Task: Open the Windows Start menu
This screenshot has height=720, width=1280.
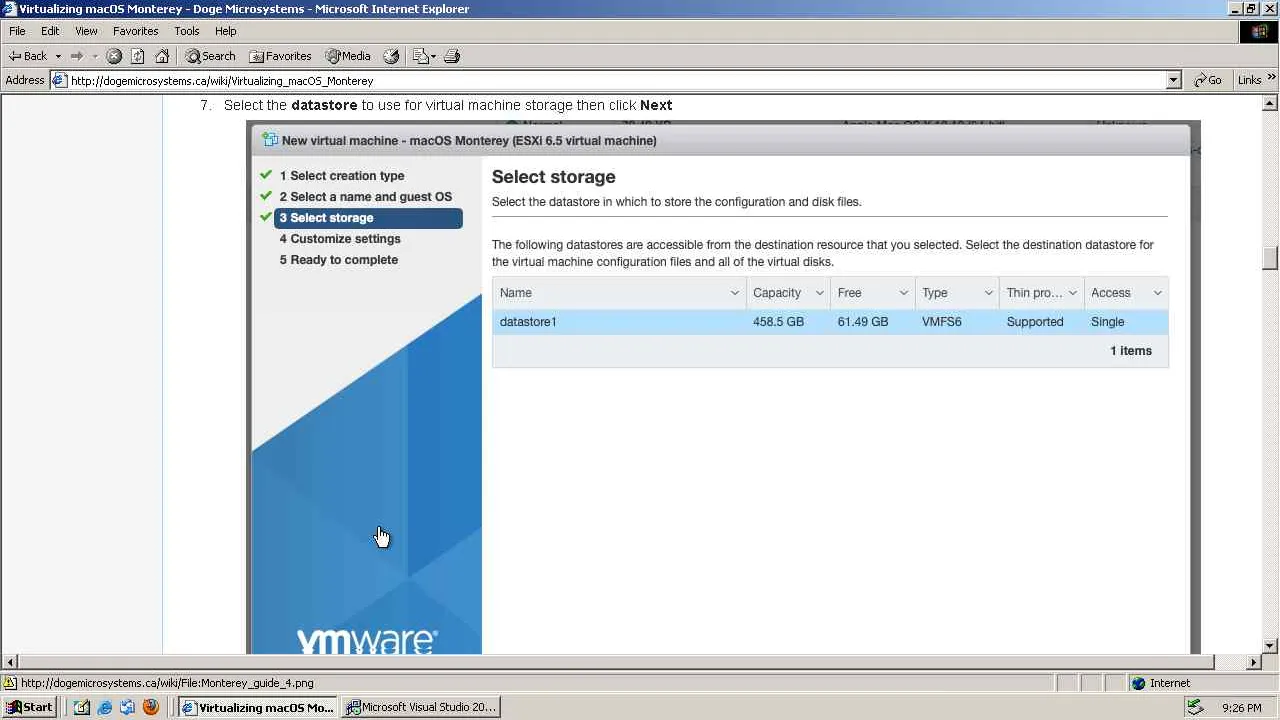Action: [x=29, y=707]
